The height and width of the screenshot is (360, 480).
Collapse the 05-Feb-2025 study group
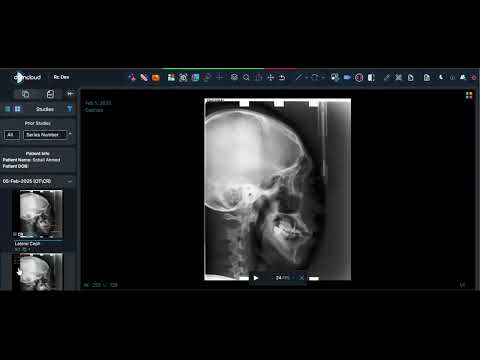point(70,181)
